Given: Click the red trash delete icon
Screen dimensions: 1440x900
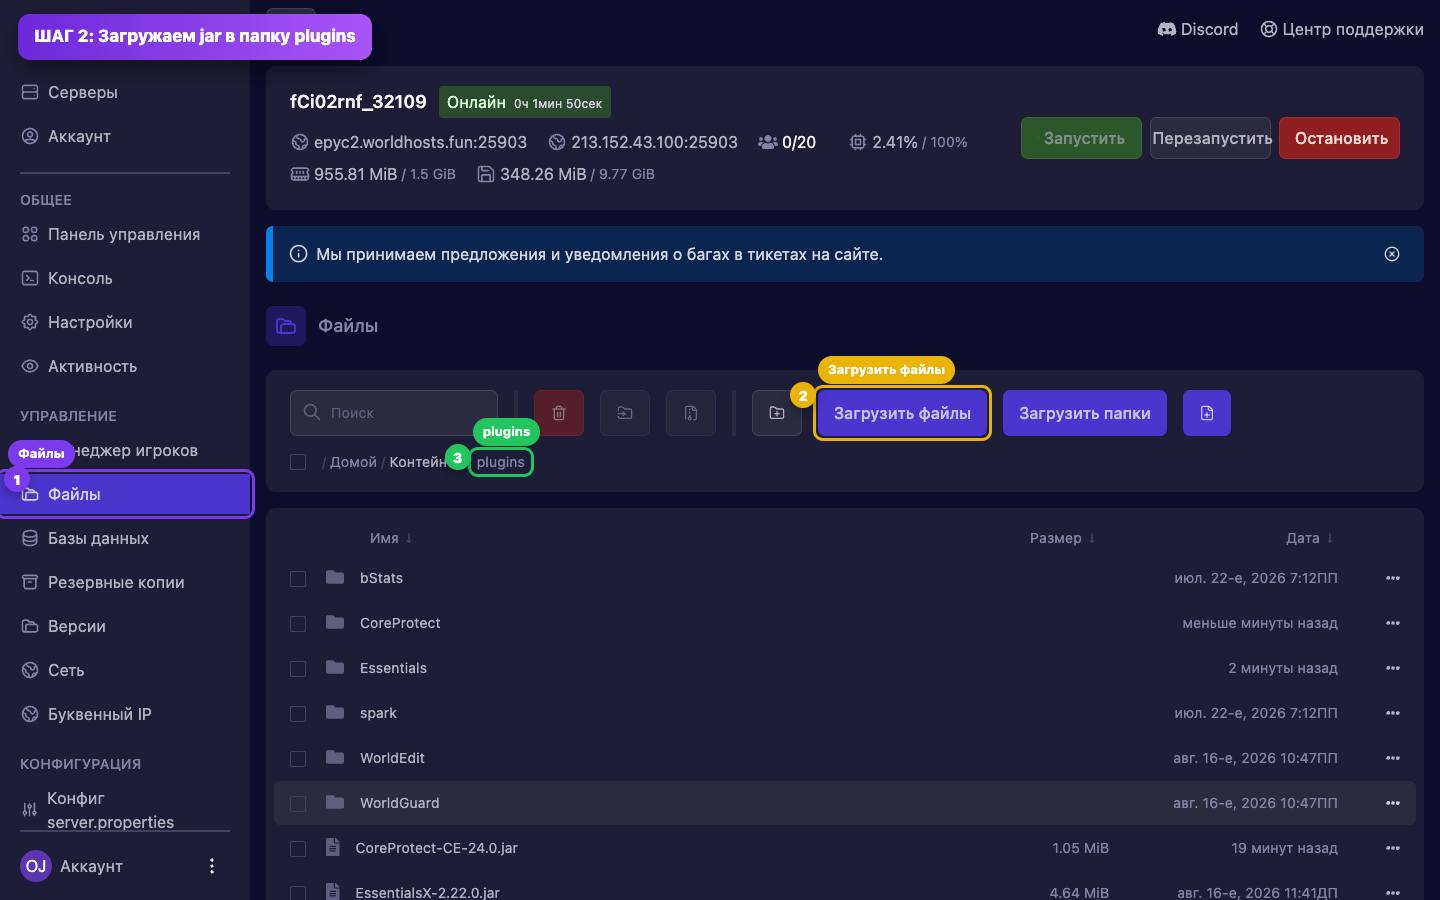Looking at the screenshot, I should pos(559,413).
